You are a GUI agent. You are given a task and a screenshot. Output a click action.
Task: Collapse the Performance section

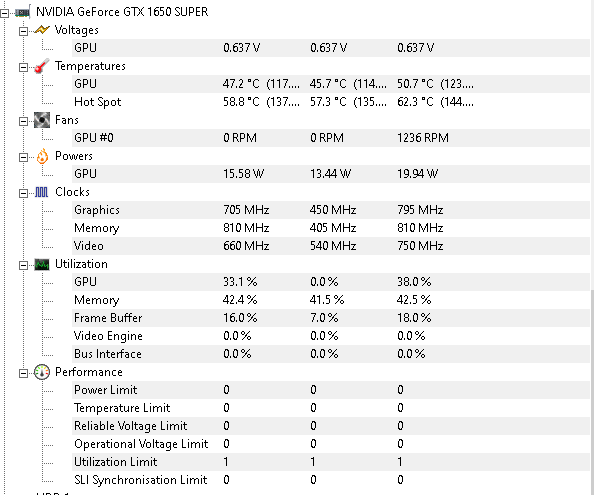(x=23, y=373)
